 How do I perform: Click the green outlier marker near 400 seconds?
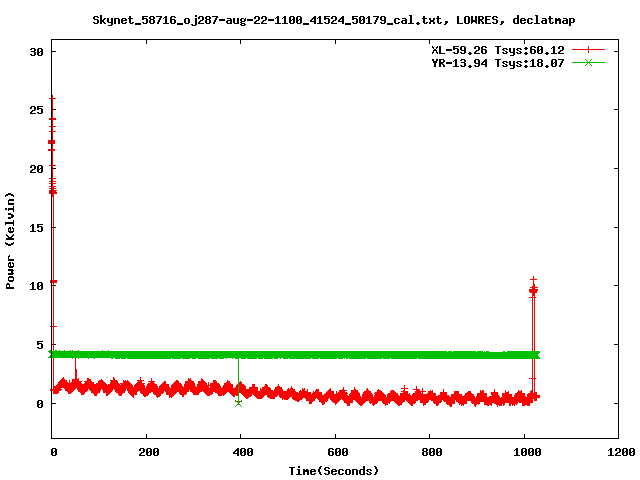click(238, 403)
